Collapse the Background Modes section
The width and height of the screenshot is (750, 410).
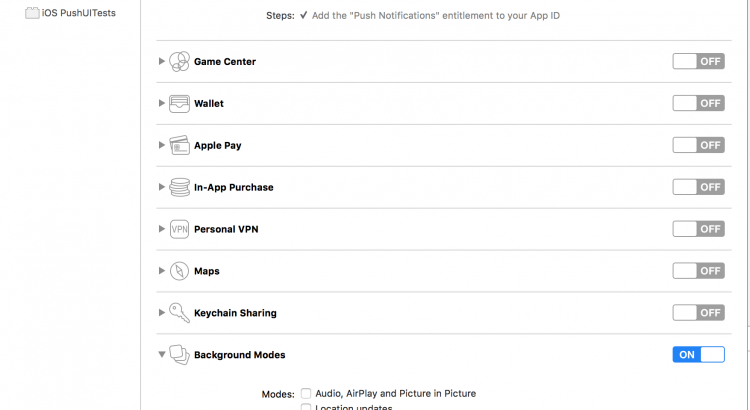[162, 355]
